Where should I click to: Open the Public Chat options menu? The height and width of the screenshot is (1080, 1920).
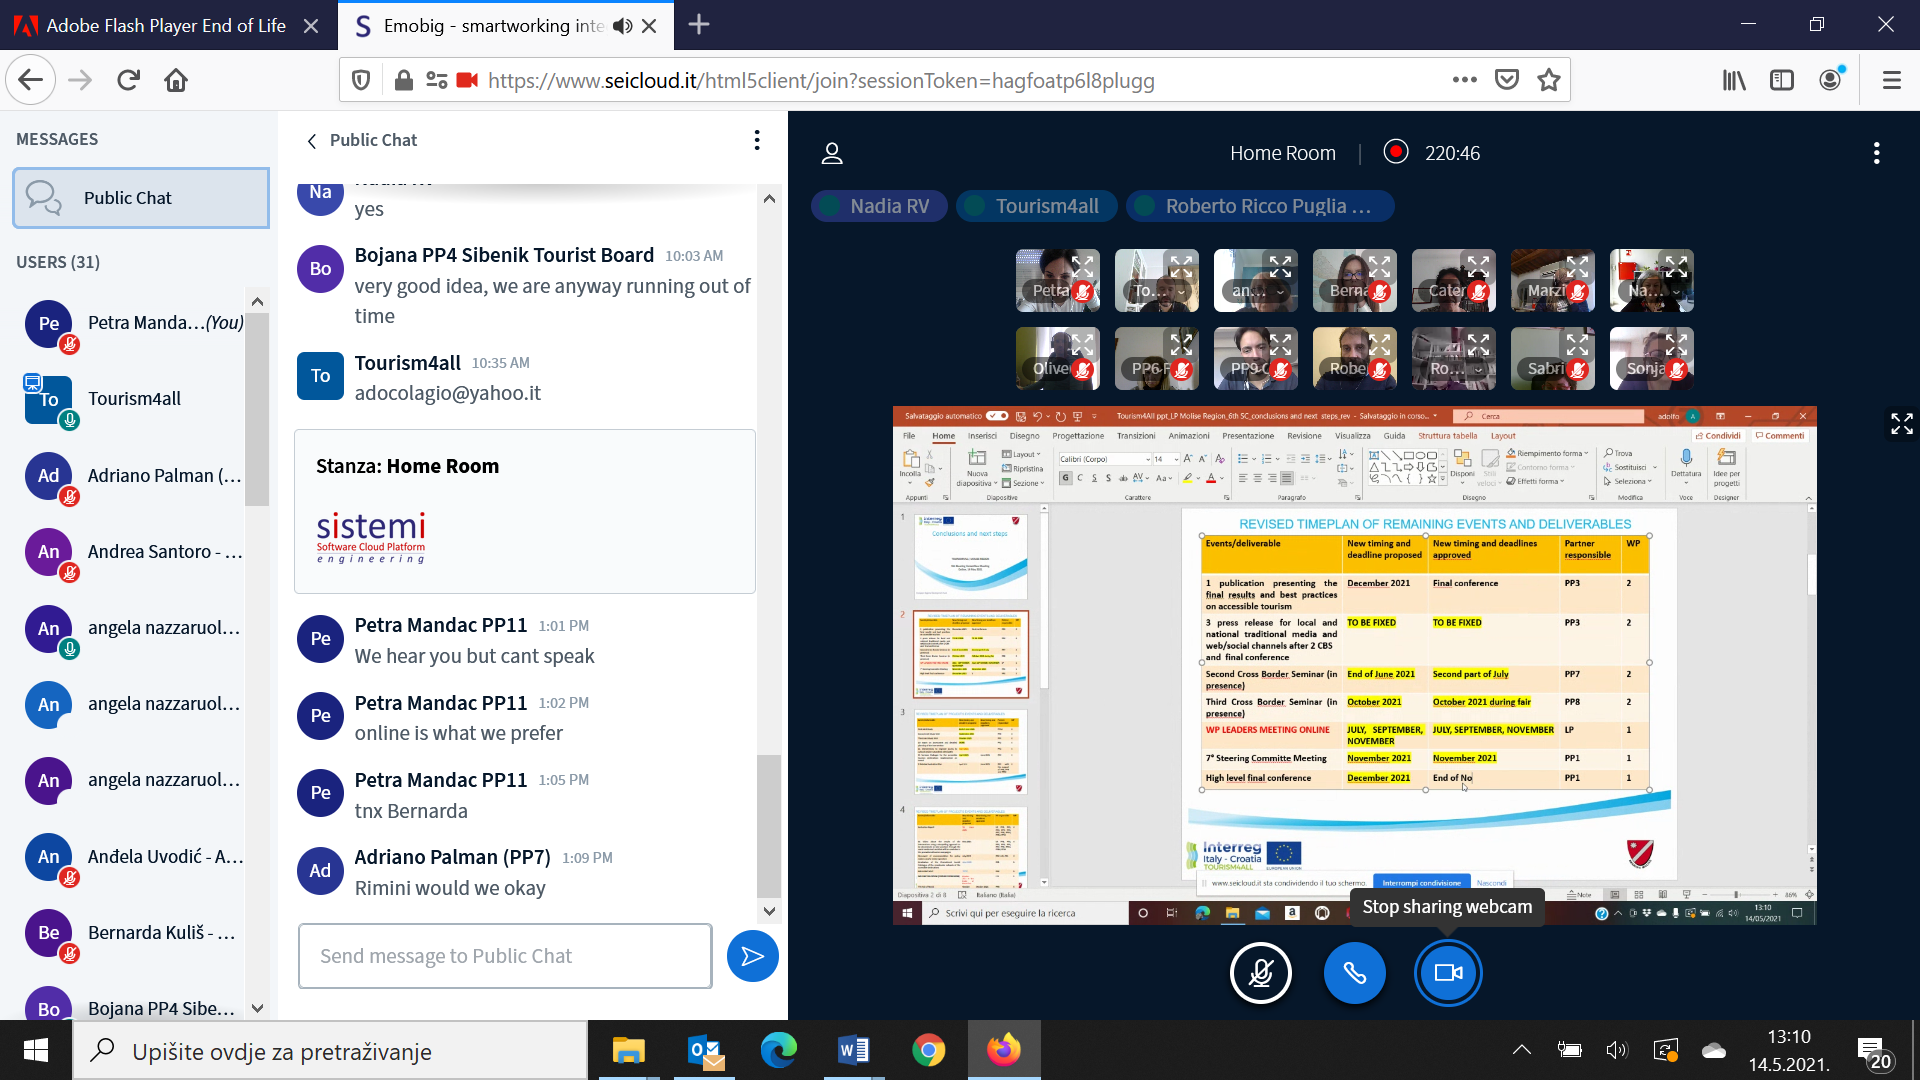coord(757,140)
